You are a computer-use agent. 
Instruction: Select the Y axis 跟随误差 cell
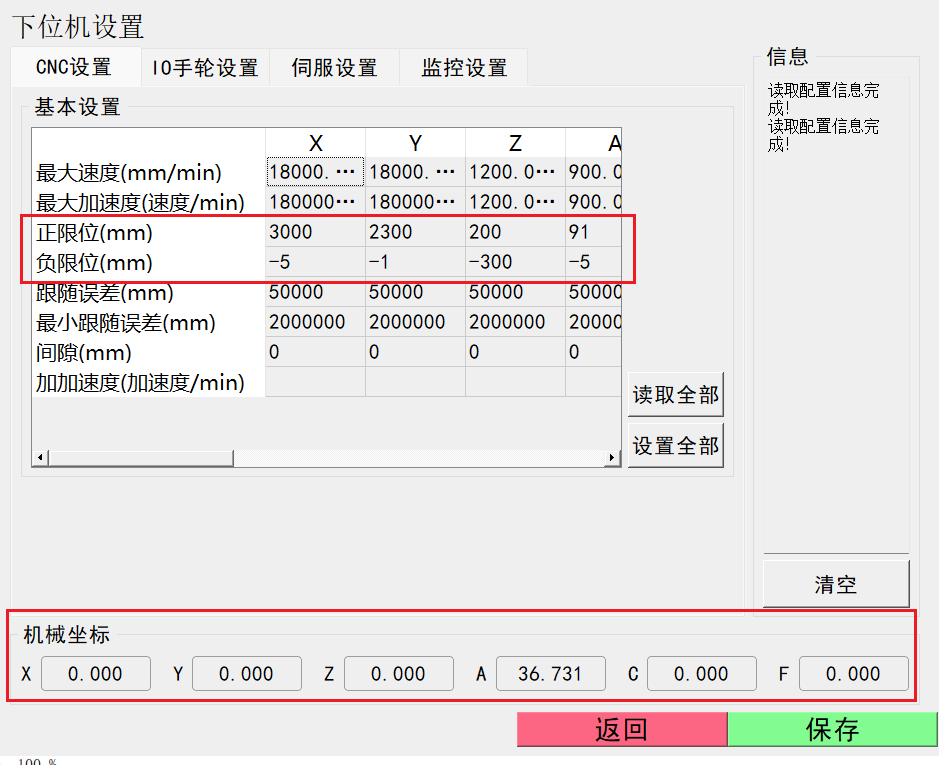pyautogui.click(x=414, y=292)
